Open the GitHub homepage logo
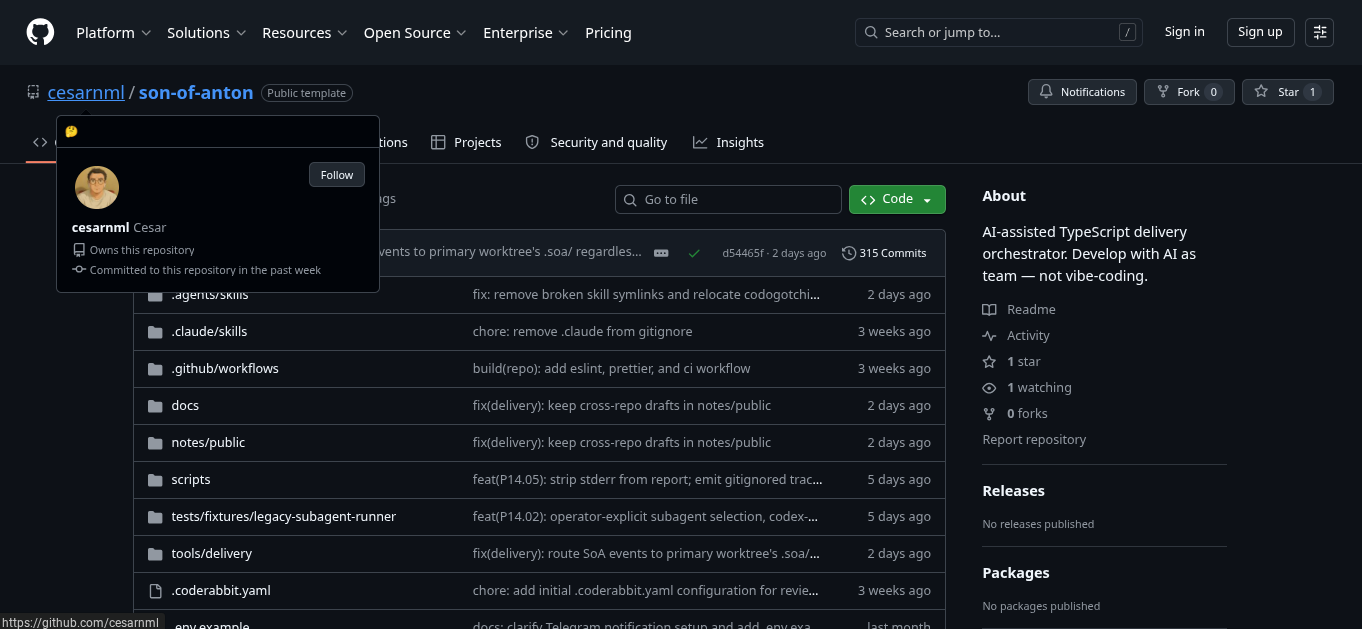Image resolution: width=1362 pixels, height=629 pixels. [x=40, y=32]
